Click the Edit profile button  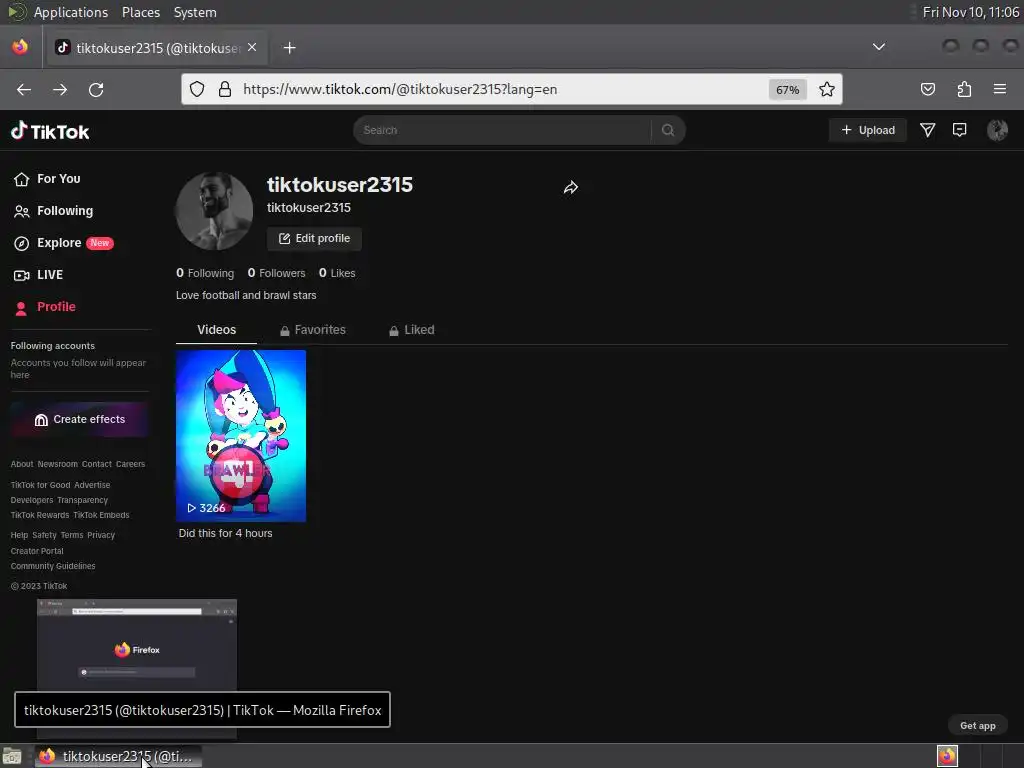point(314,238)
